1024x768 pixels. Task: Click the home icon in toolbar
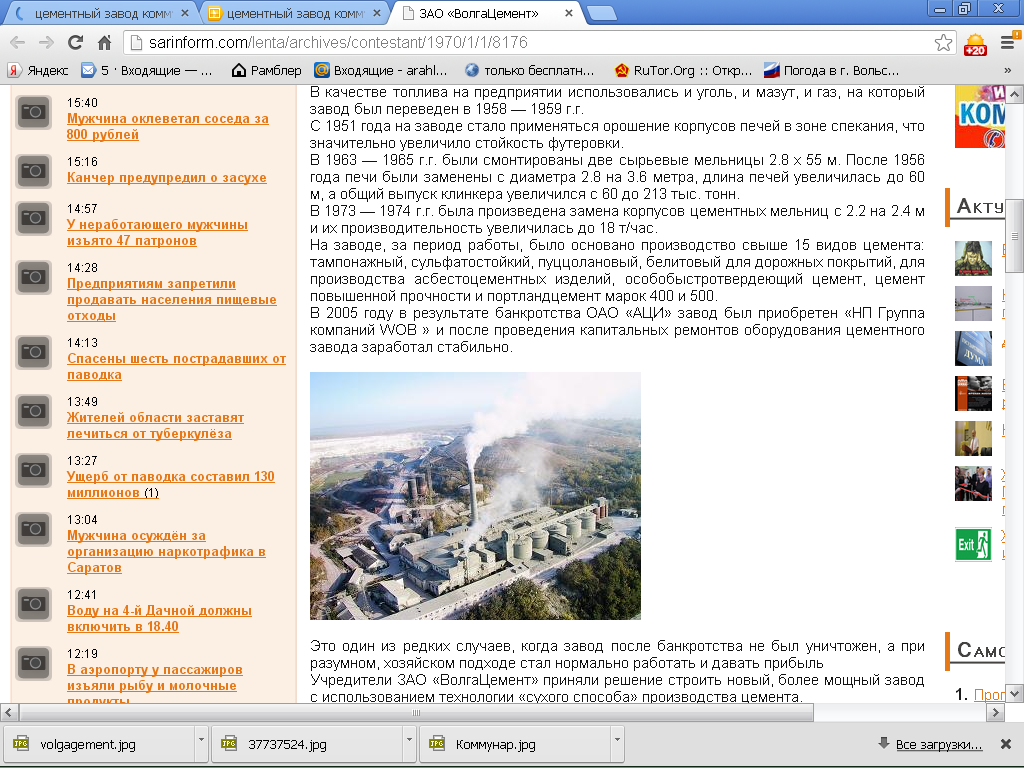[x=104, y=43]
